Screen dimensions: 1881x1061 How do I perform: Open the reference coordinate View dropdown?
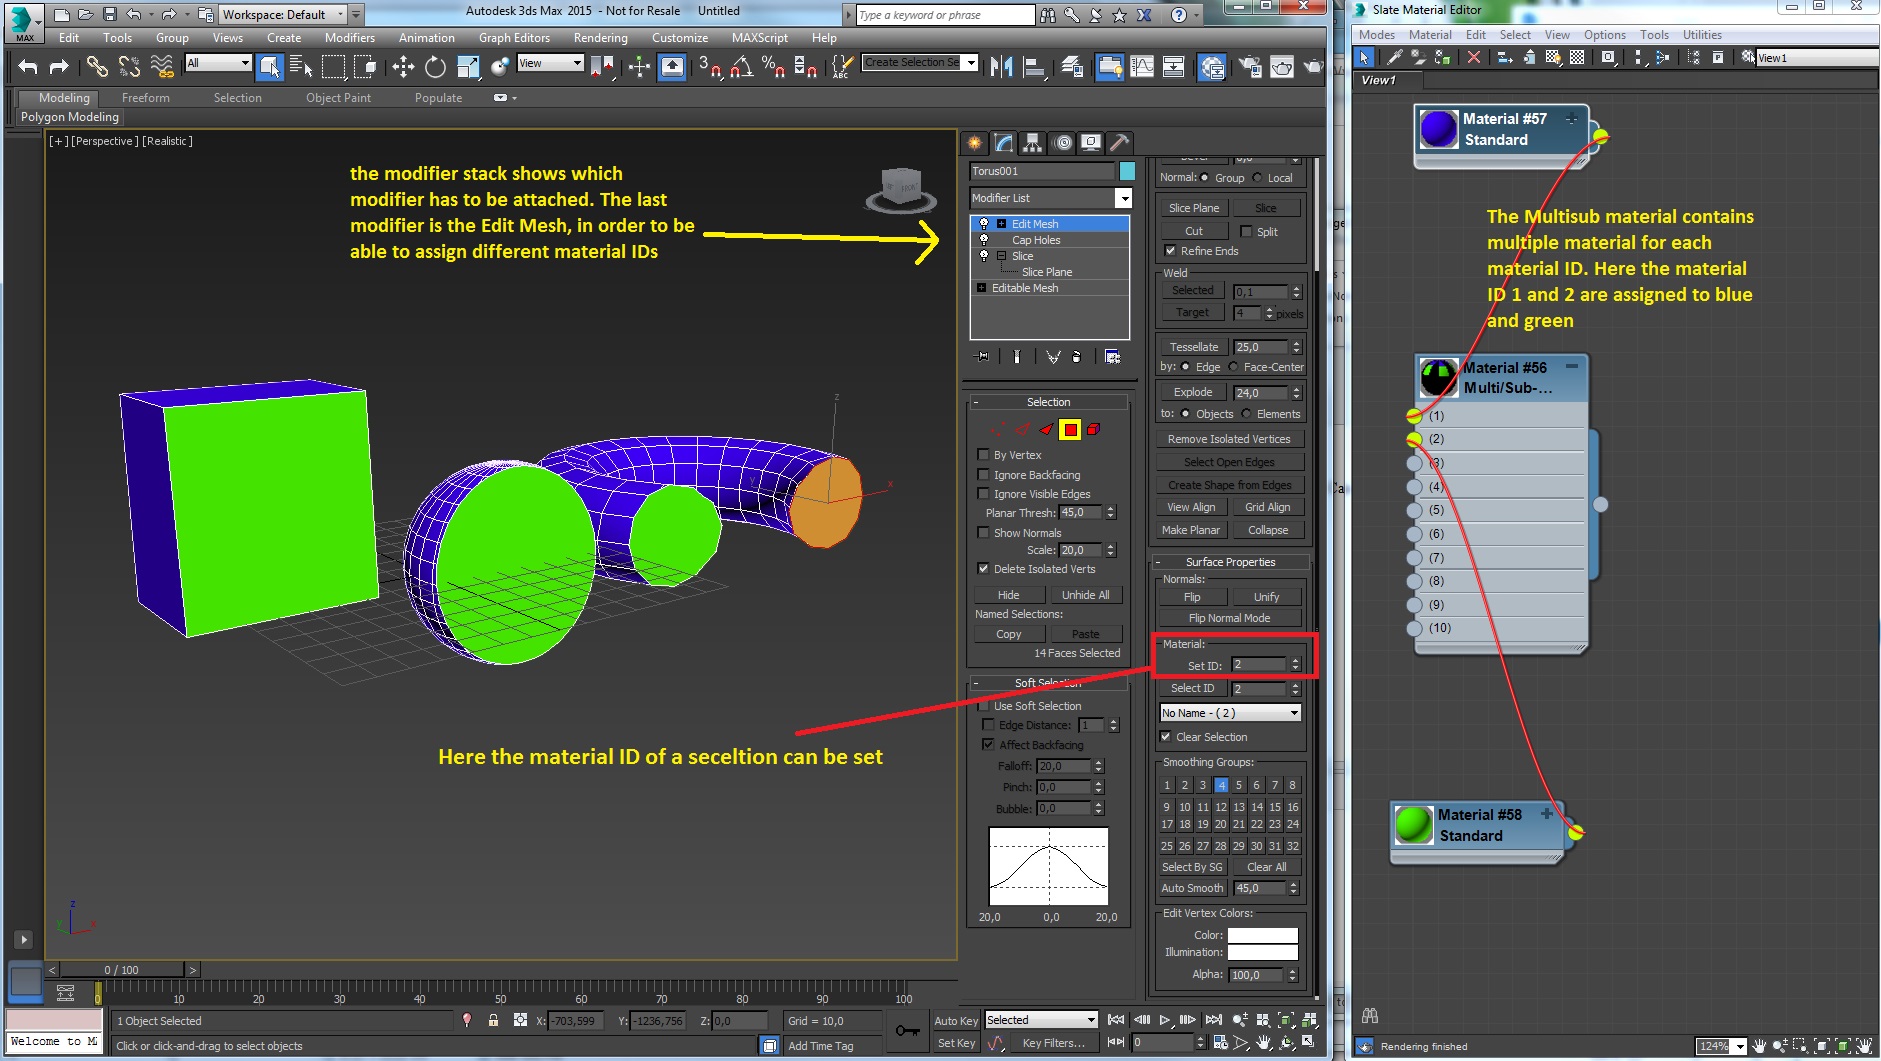pos(549,63)
